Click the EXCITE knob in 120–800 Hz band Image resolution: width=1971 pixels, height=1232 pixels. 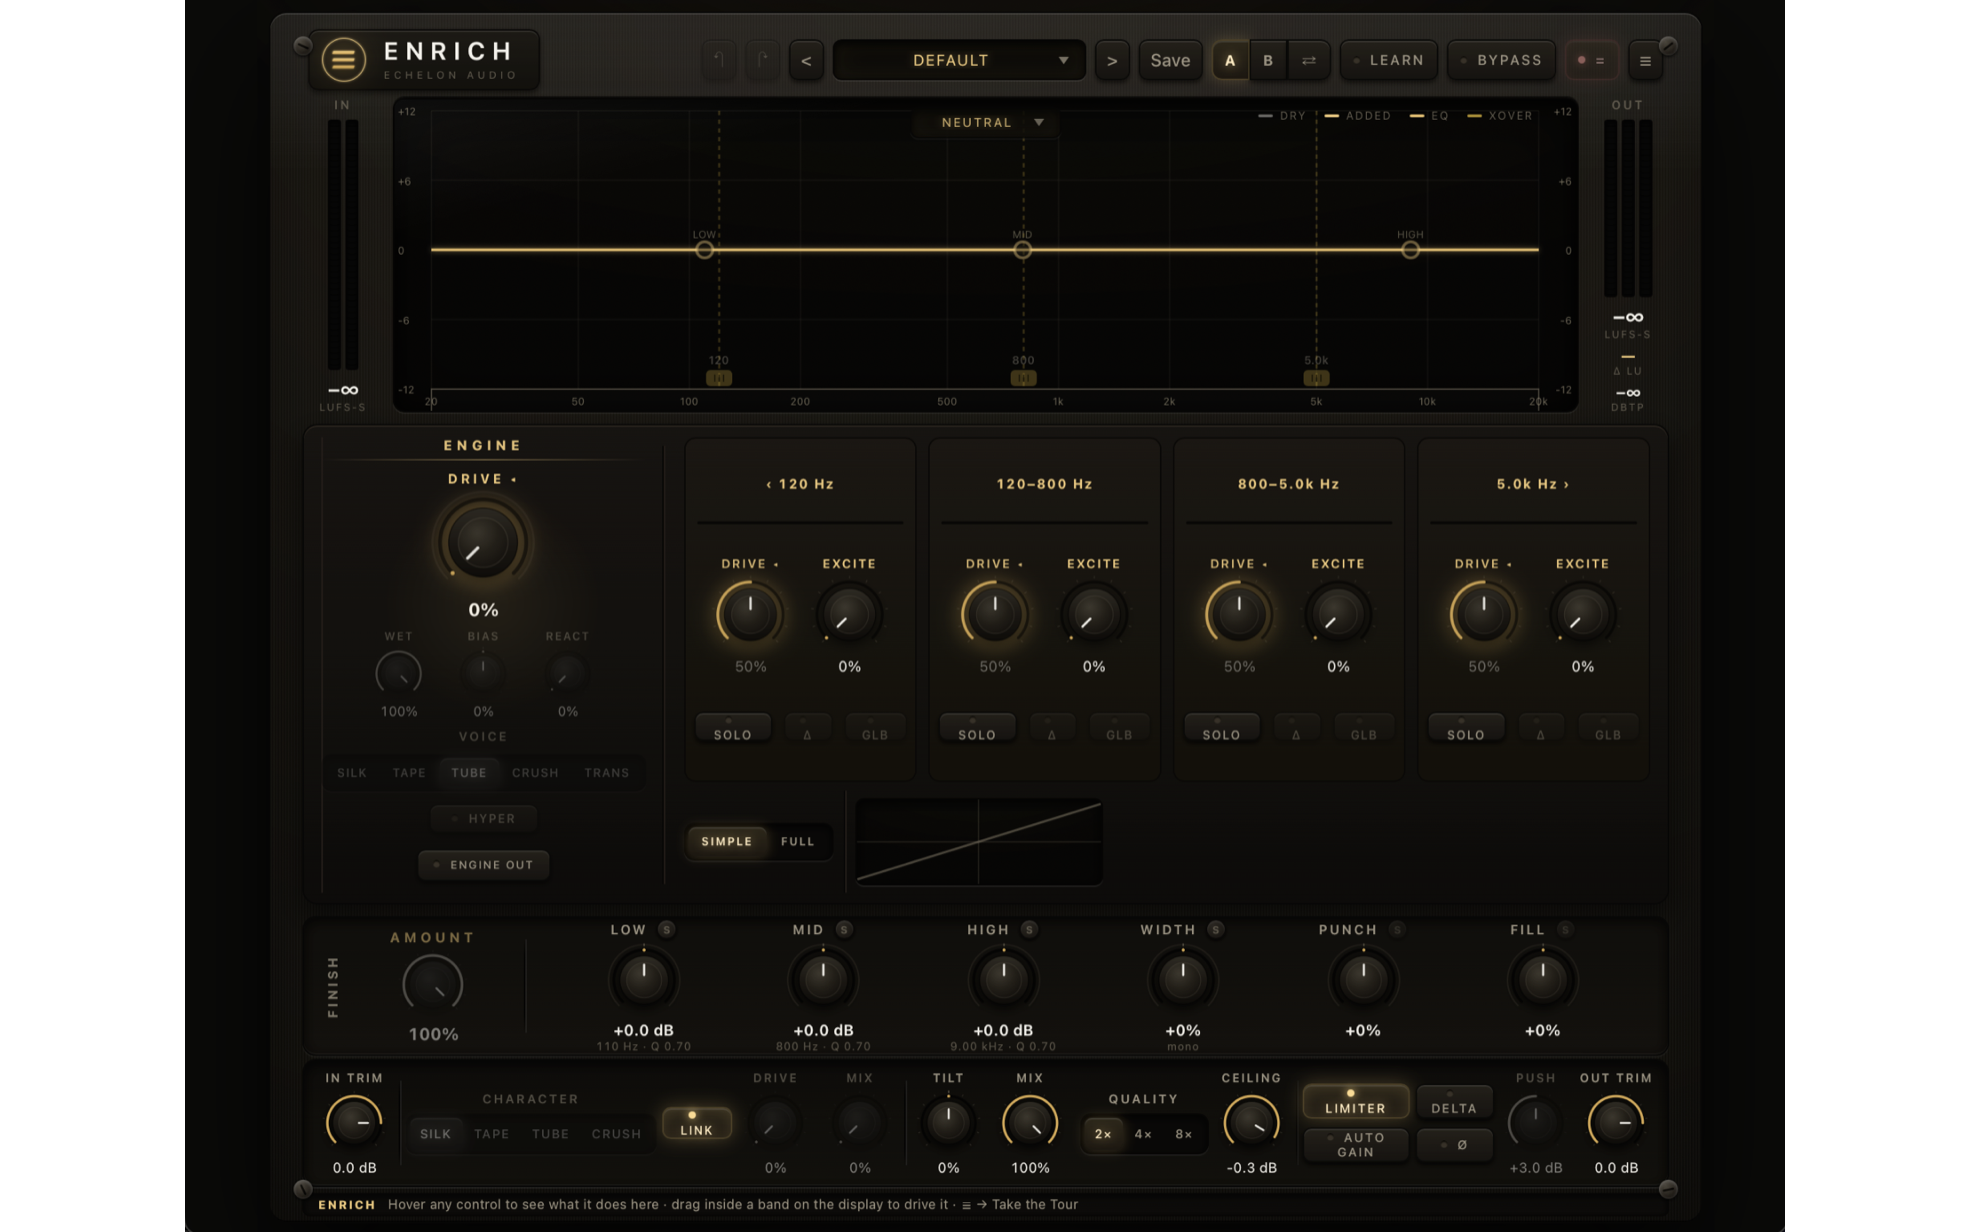click(1093, 613)
